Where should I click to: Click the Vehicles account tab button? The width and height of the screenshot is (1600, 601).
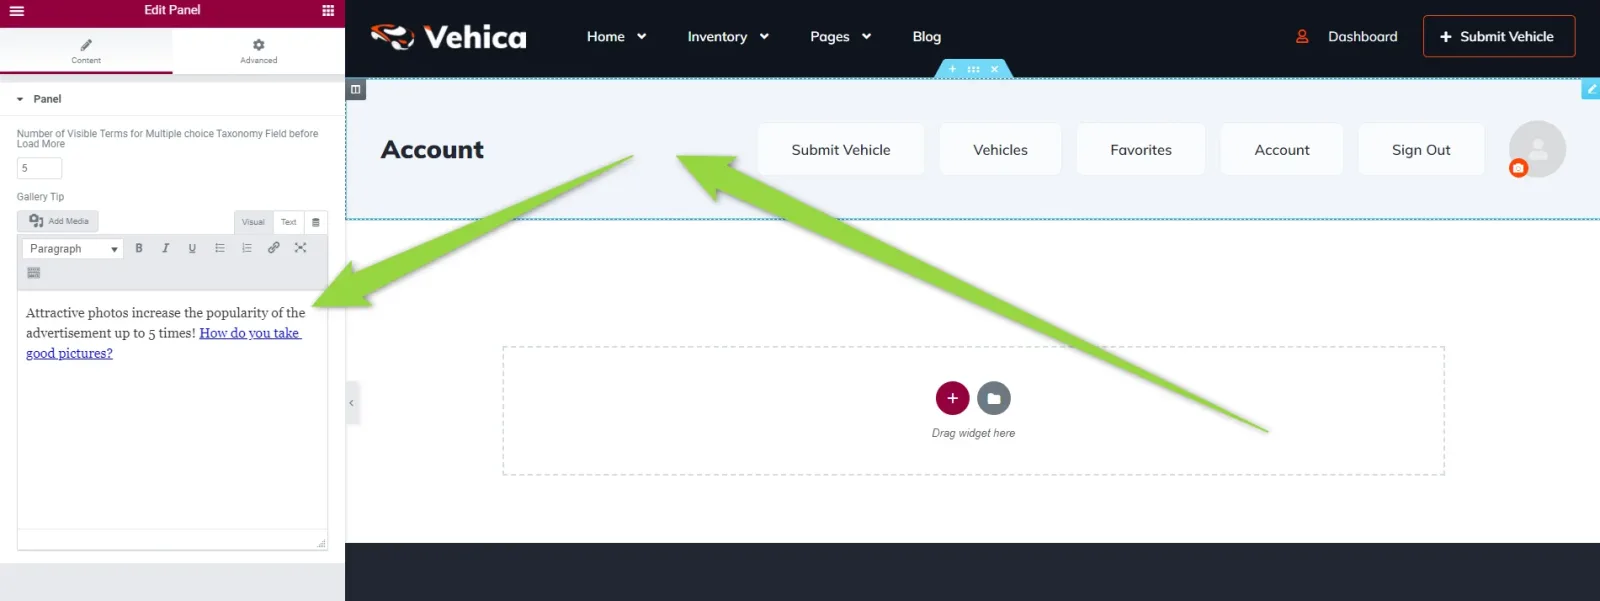coord(1000,150)
